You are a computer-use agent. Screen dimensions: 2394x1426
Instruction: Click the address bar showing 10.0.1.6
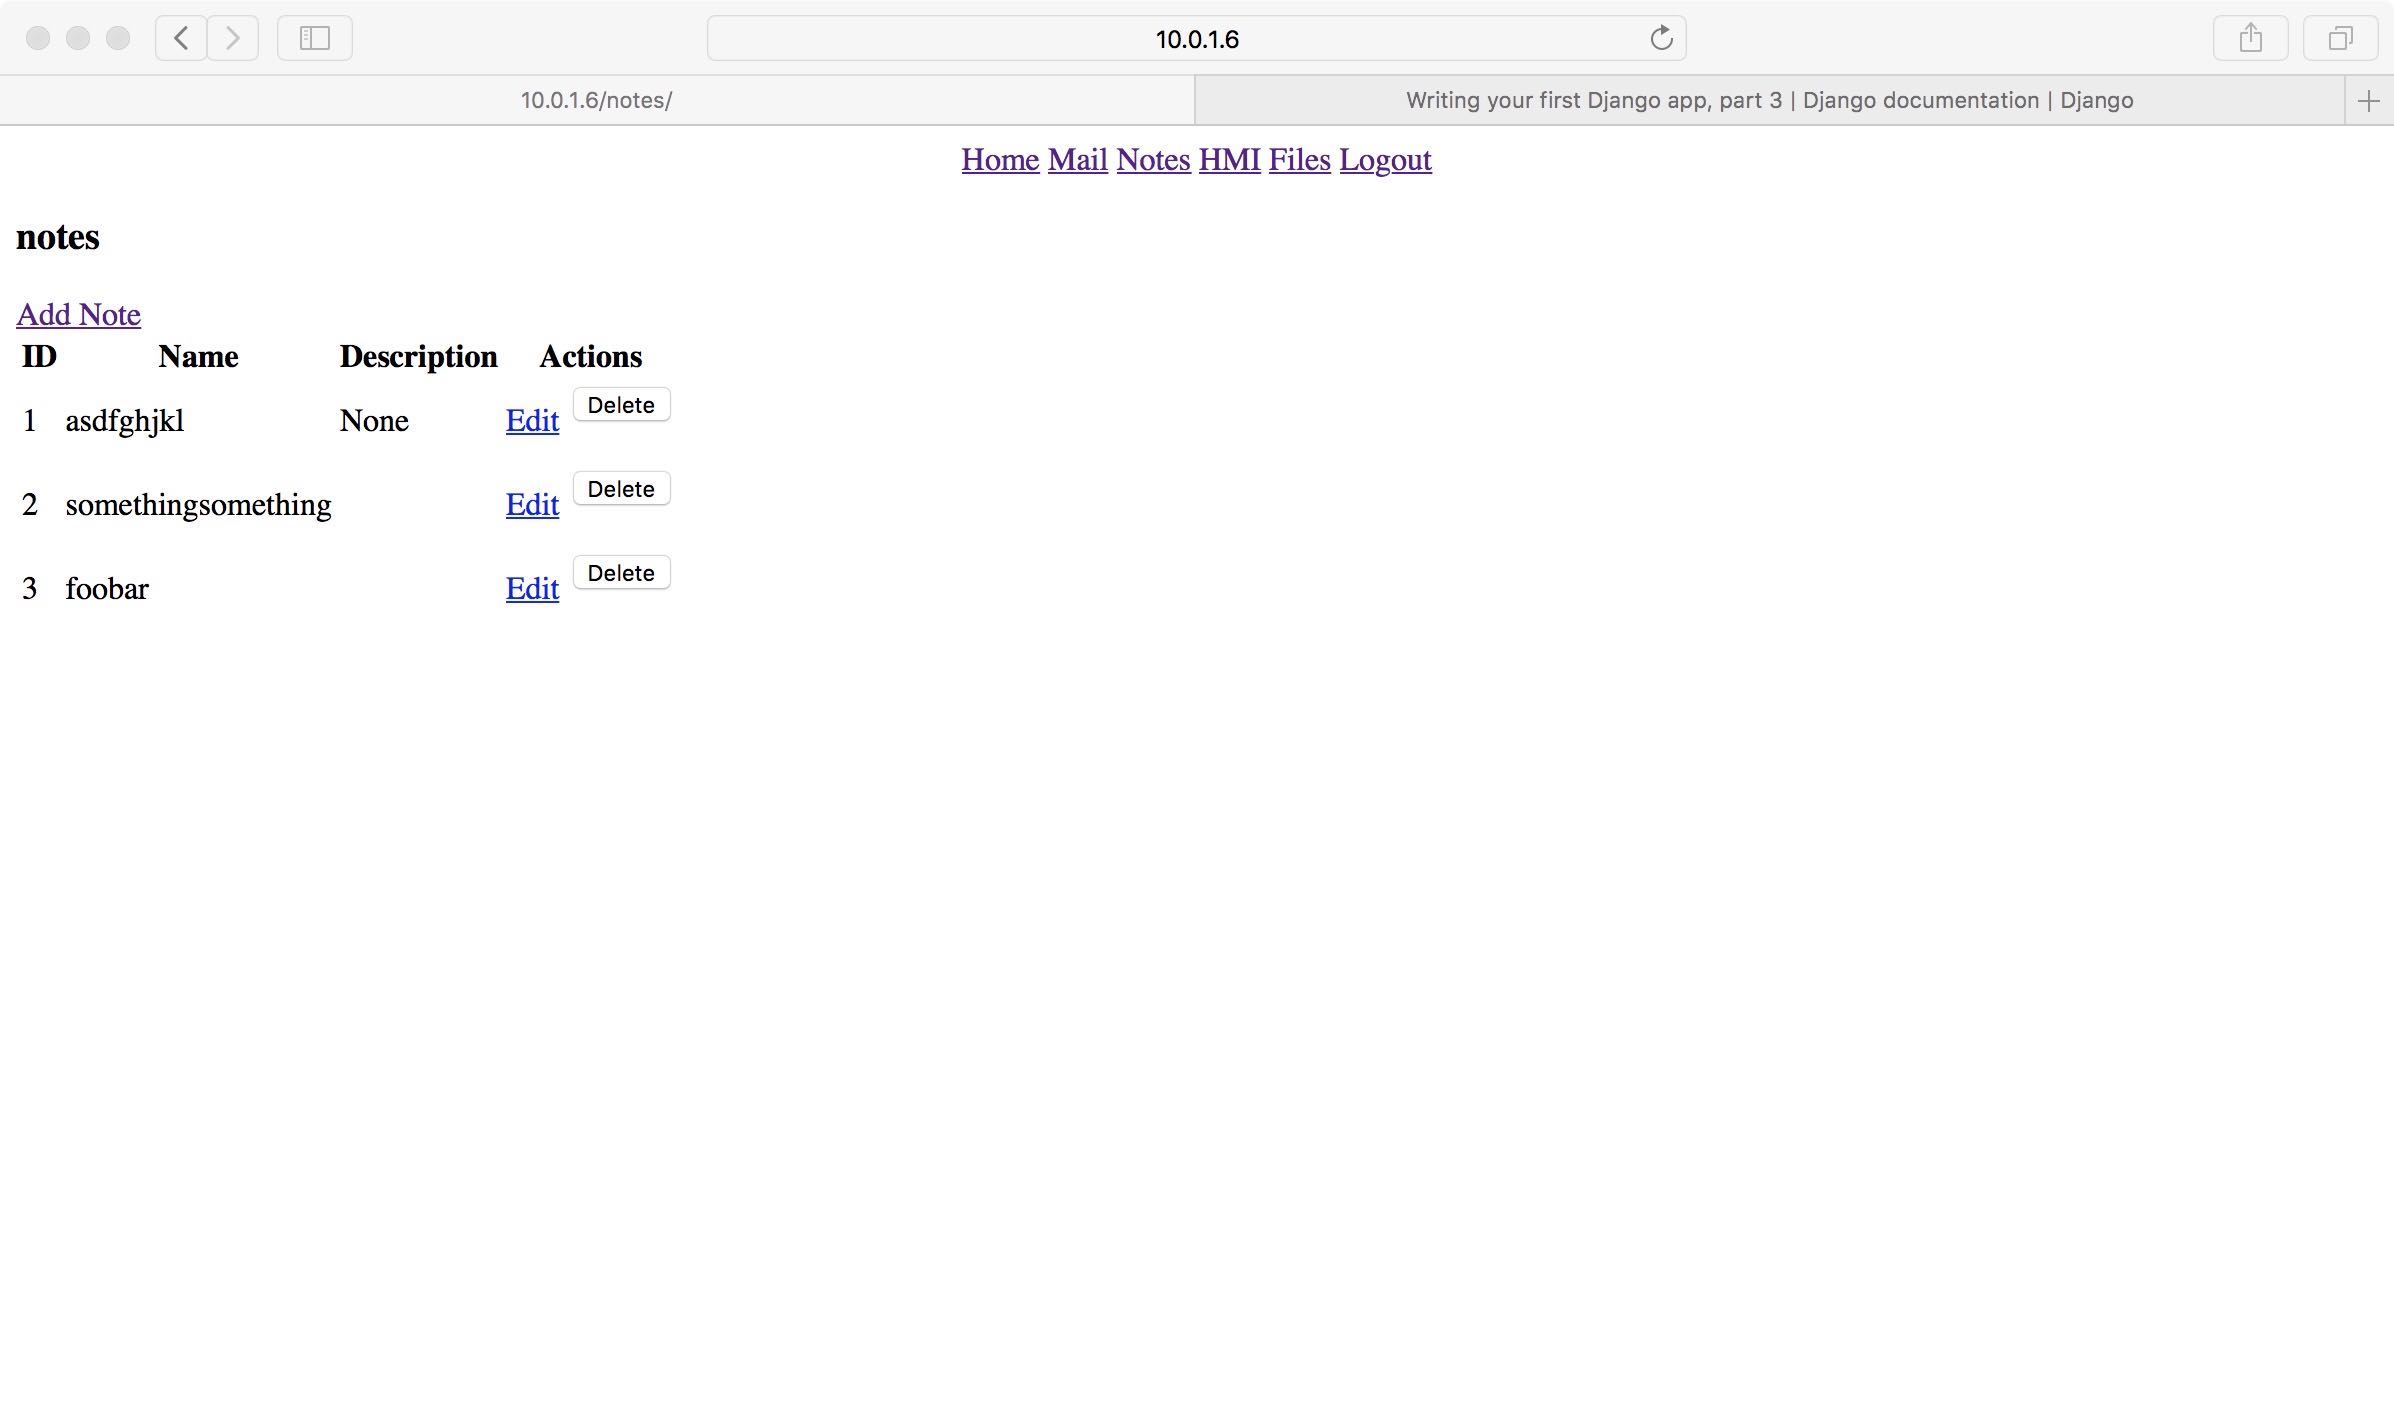[1196, 38]
